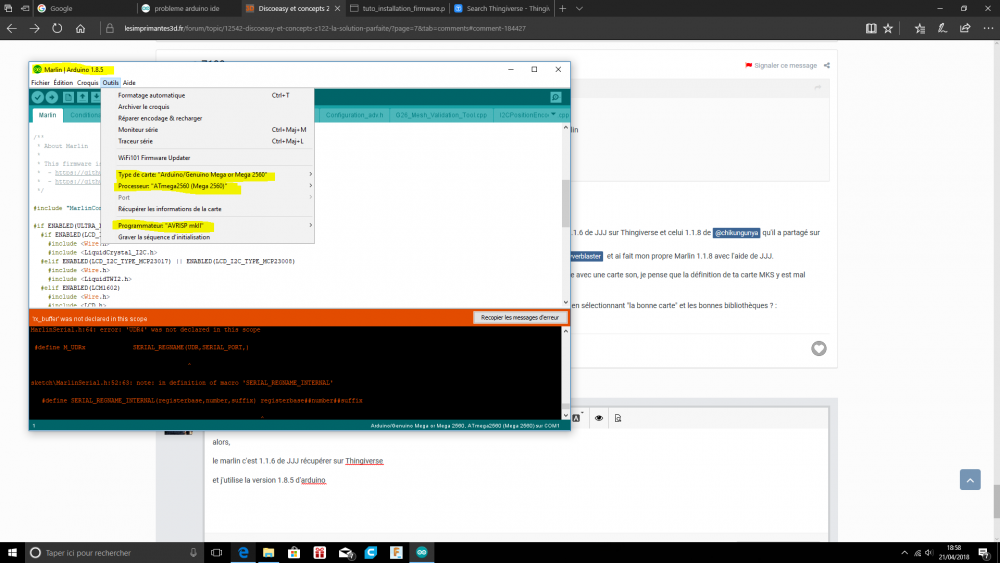
Task: Go back with the browser back arrow
Action: tap(11, 28)
